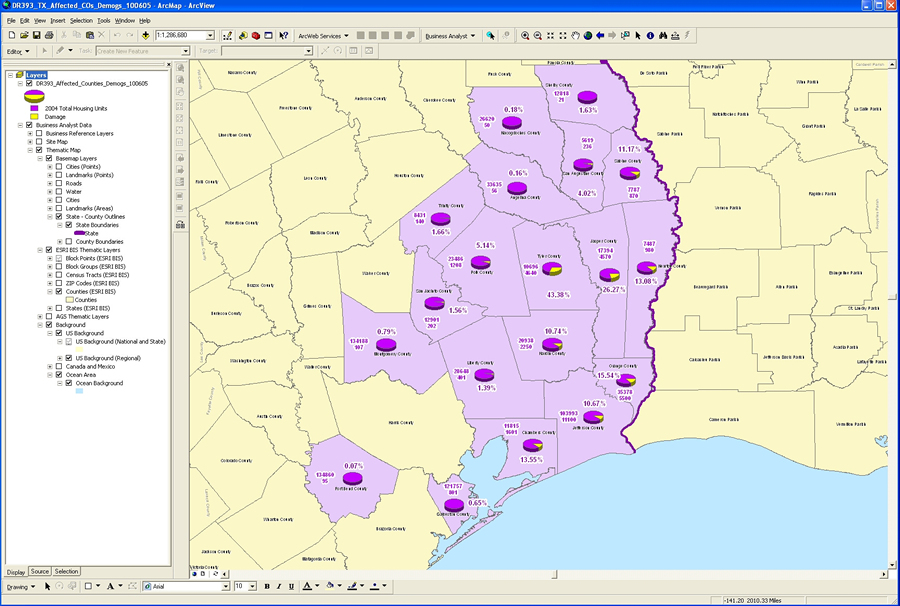900x606 pixels.
Task: Collapse the Background group node
Action: 40,325
